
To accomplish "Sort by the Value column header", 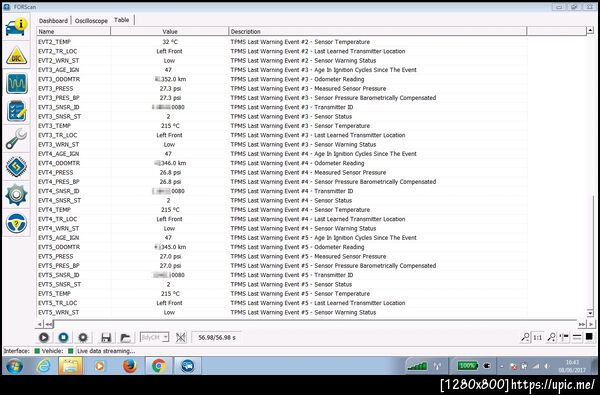I will coord(170,31).
